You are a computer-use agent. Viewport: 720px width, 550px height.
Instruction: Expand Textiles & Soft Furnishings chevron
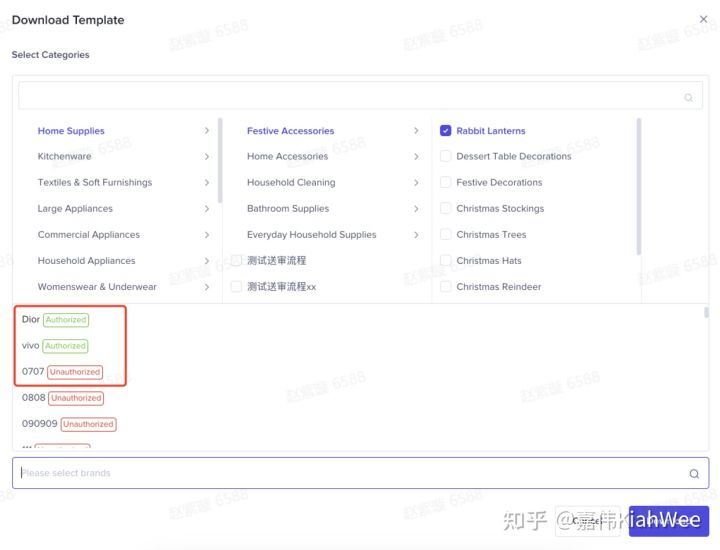coord(207,183)
